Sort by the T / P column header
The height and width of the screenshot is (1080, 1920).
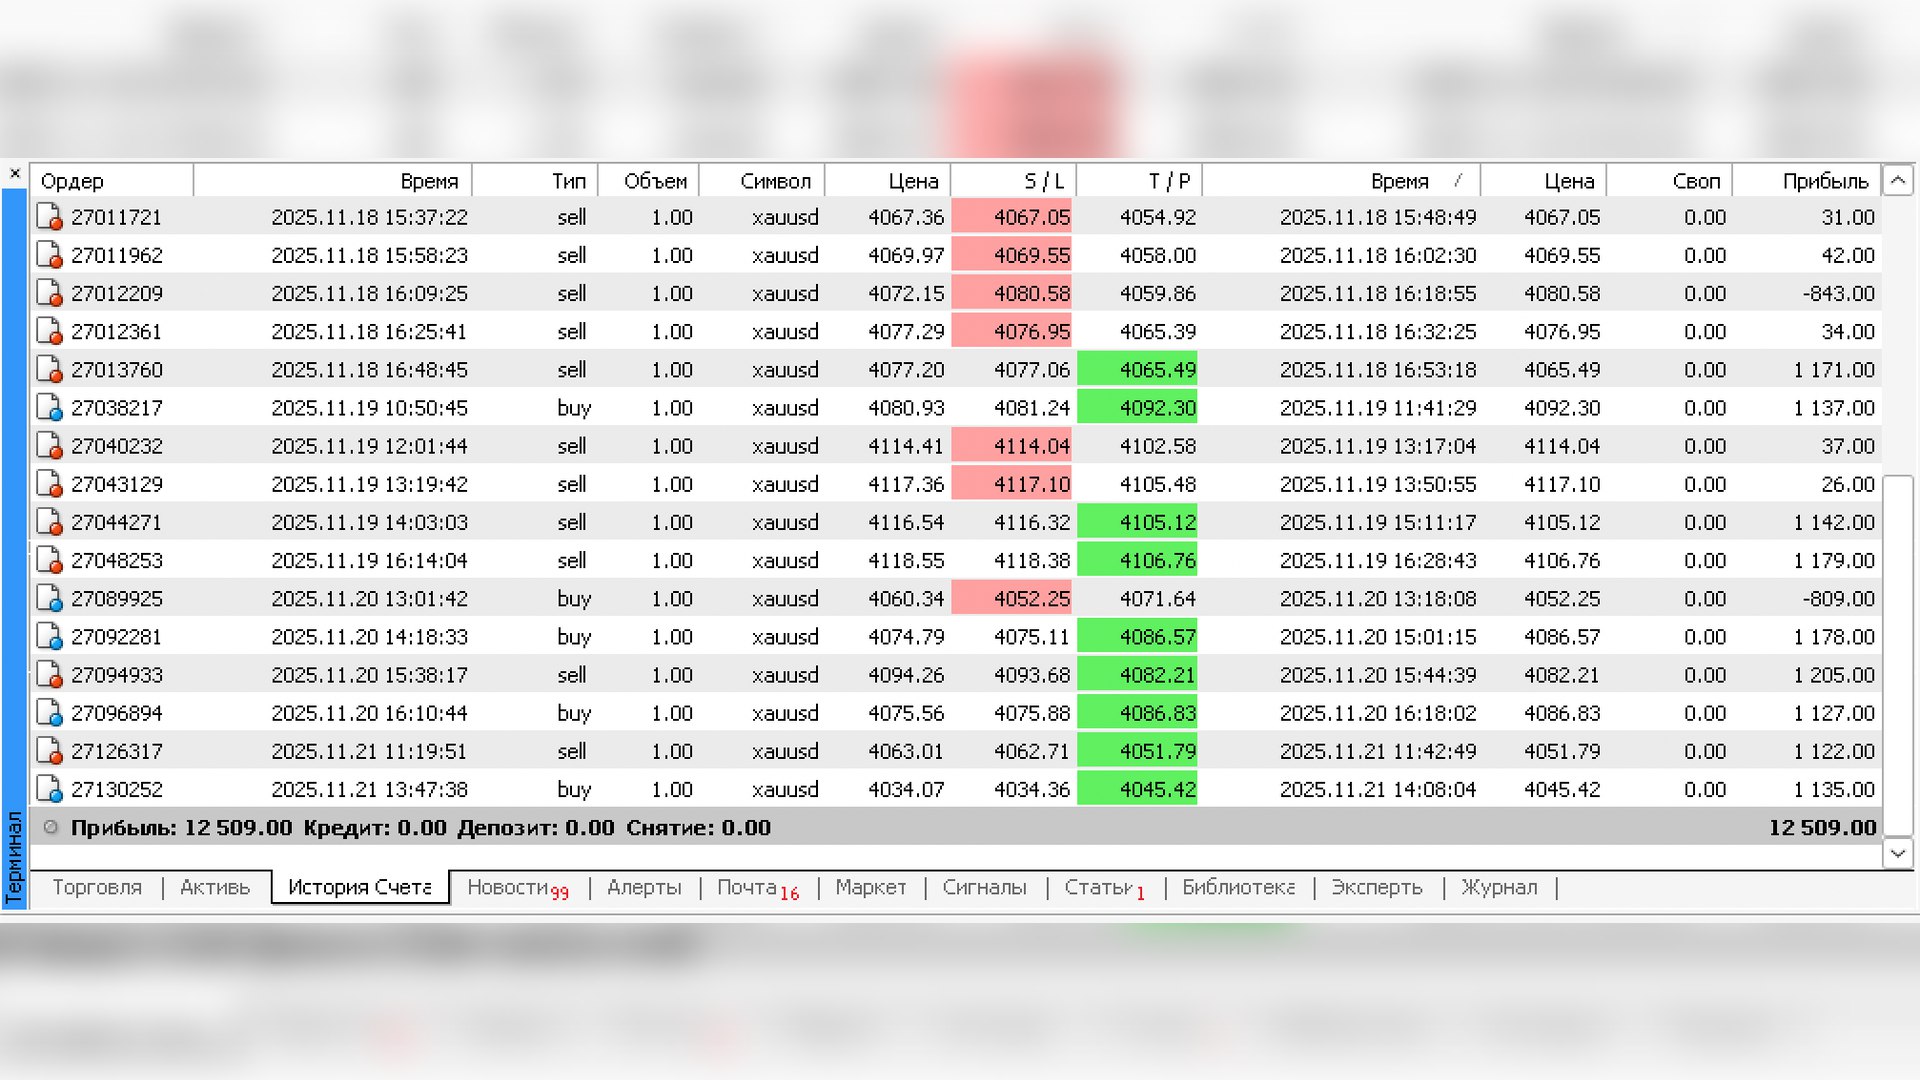click(1139, 181)
